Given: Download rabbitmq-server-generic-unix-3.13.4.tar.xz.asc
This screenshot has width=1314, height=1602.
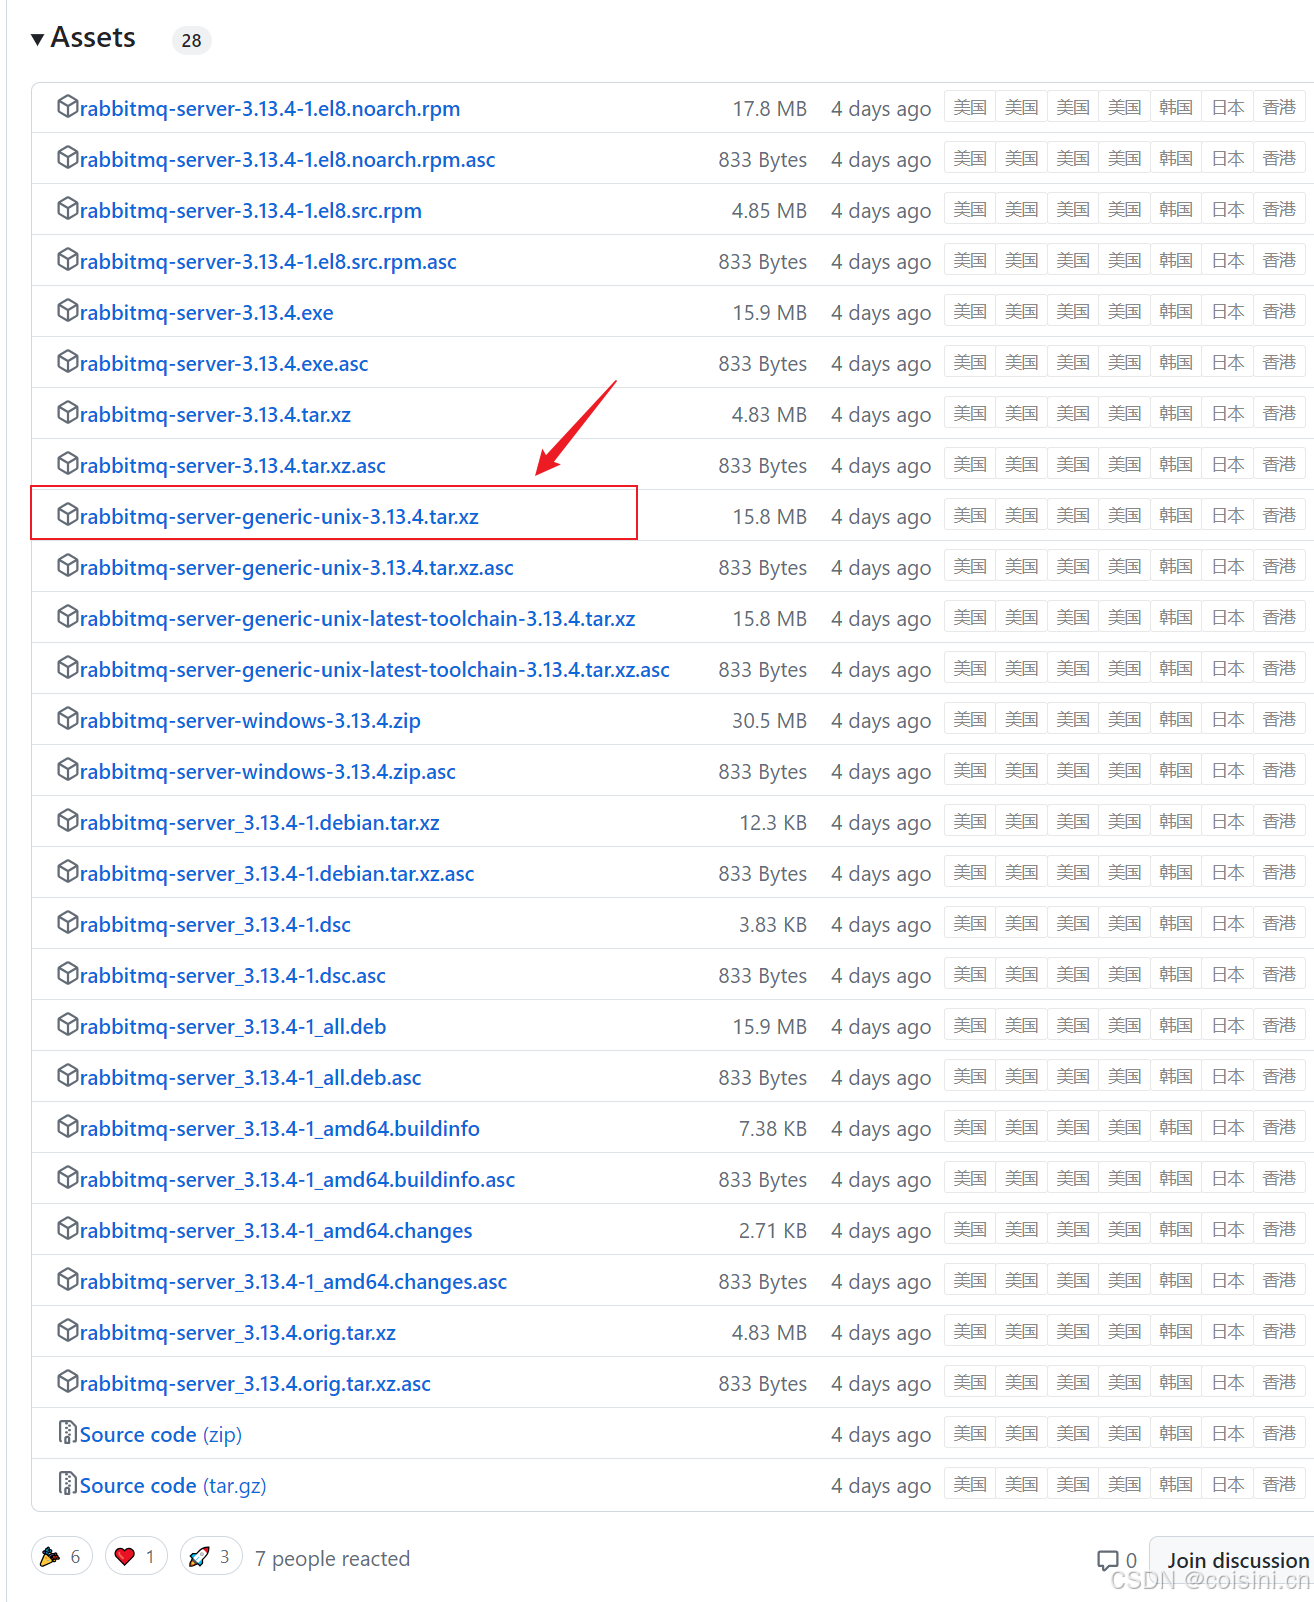Looking at the screenshot, I should click(297, 568).
